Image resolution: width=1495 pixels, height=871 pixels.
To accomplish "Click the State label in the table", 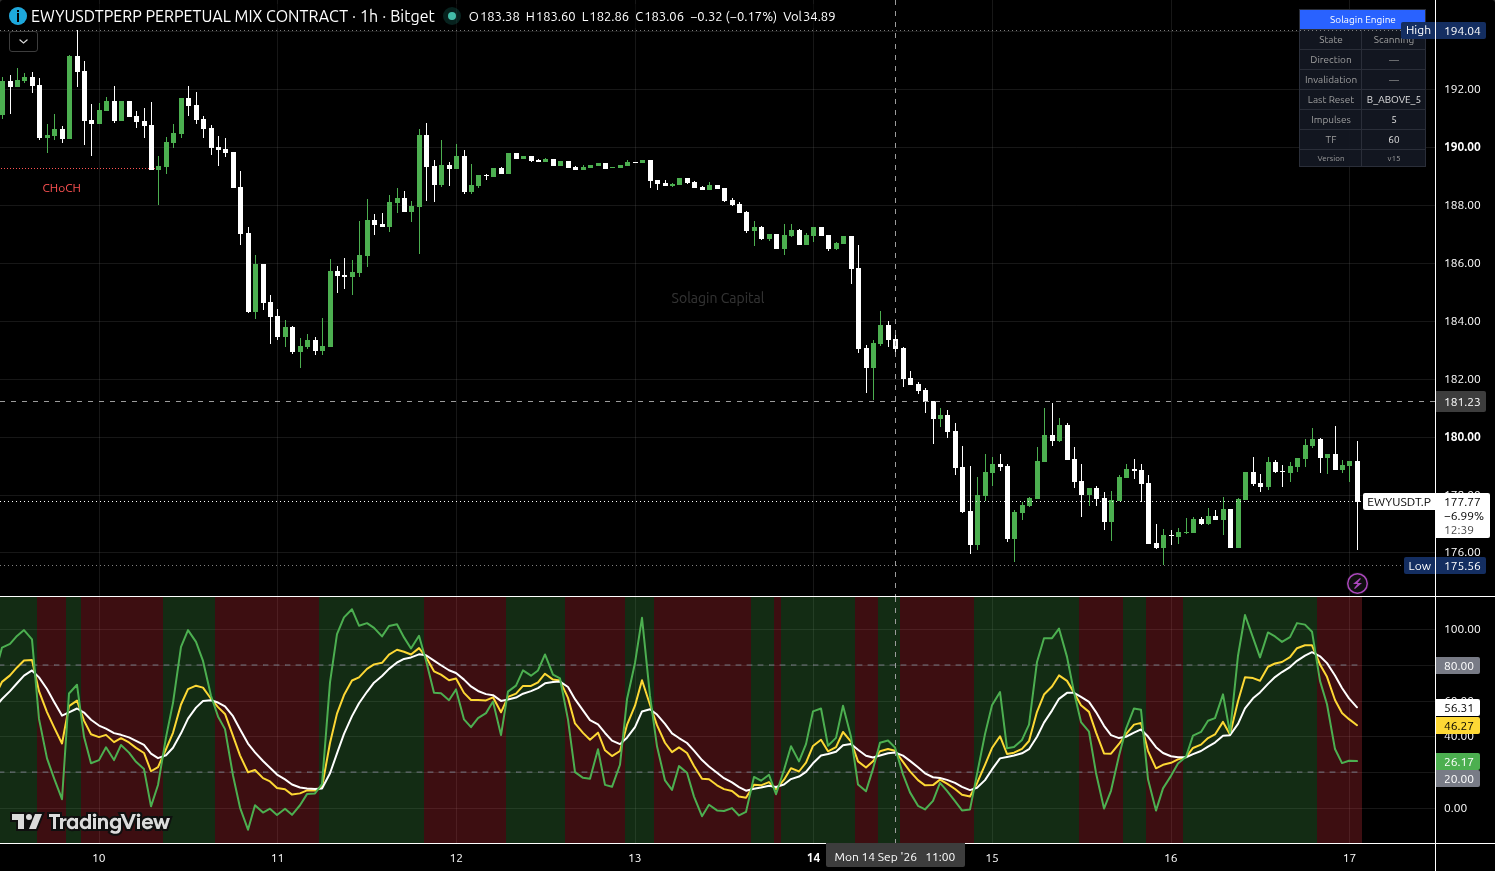I will 1330,40.
